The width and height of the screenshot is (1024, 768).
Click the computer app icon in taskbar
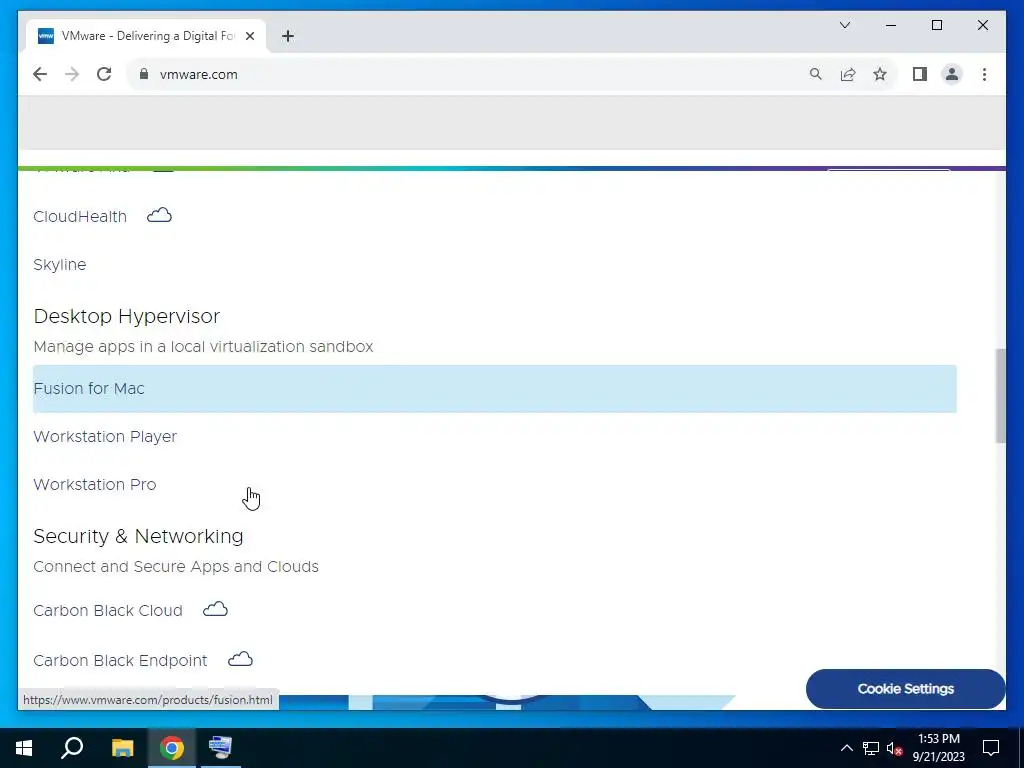(220, 748)
